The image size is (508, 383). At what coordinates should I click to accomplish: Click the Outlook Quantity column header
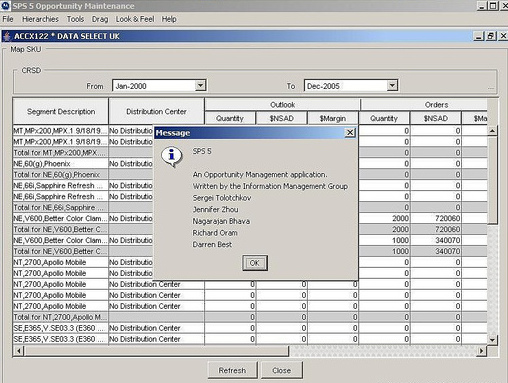point(230,118)
